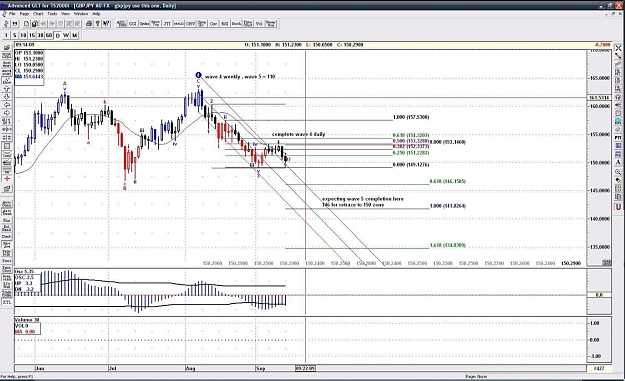Image resolution: width=625 pixels, height=381 pixels.
Task: Select the PTI tool icon
Action: [618, 137]
